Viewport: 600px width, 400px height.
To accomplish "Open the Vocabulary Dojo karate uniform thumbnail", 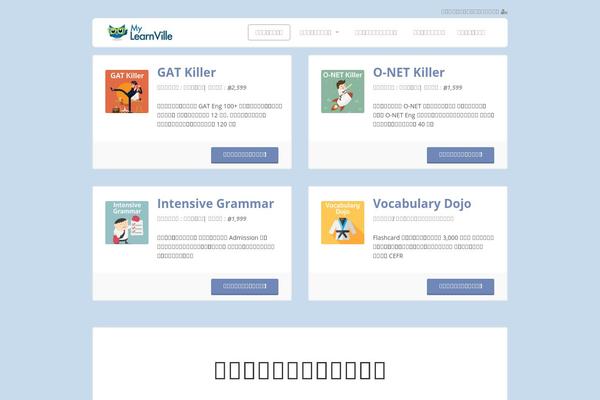I will [x=342, y=223].
